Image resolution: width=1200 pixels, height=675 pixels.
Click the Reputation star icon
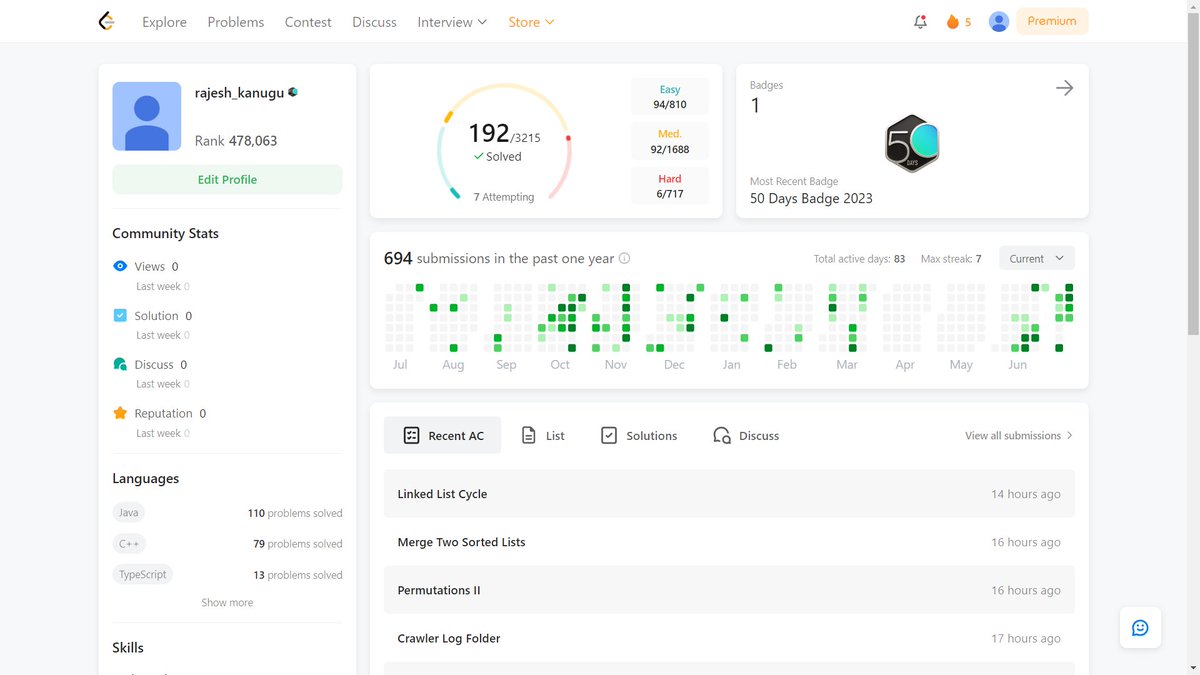point(120,413)
